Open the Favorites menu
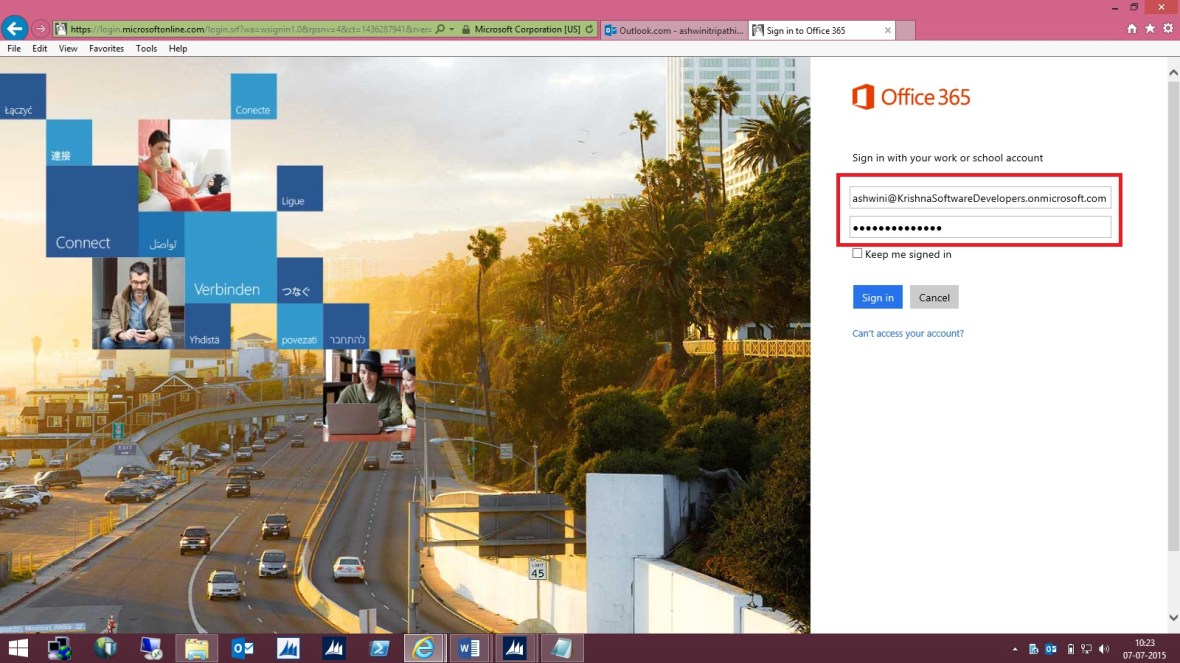This screenshot has height=663, width=1180. 105,48
